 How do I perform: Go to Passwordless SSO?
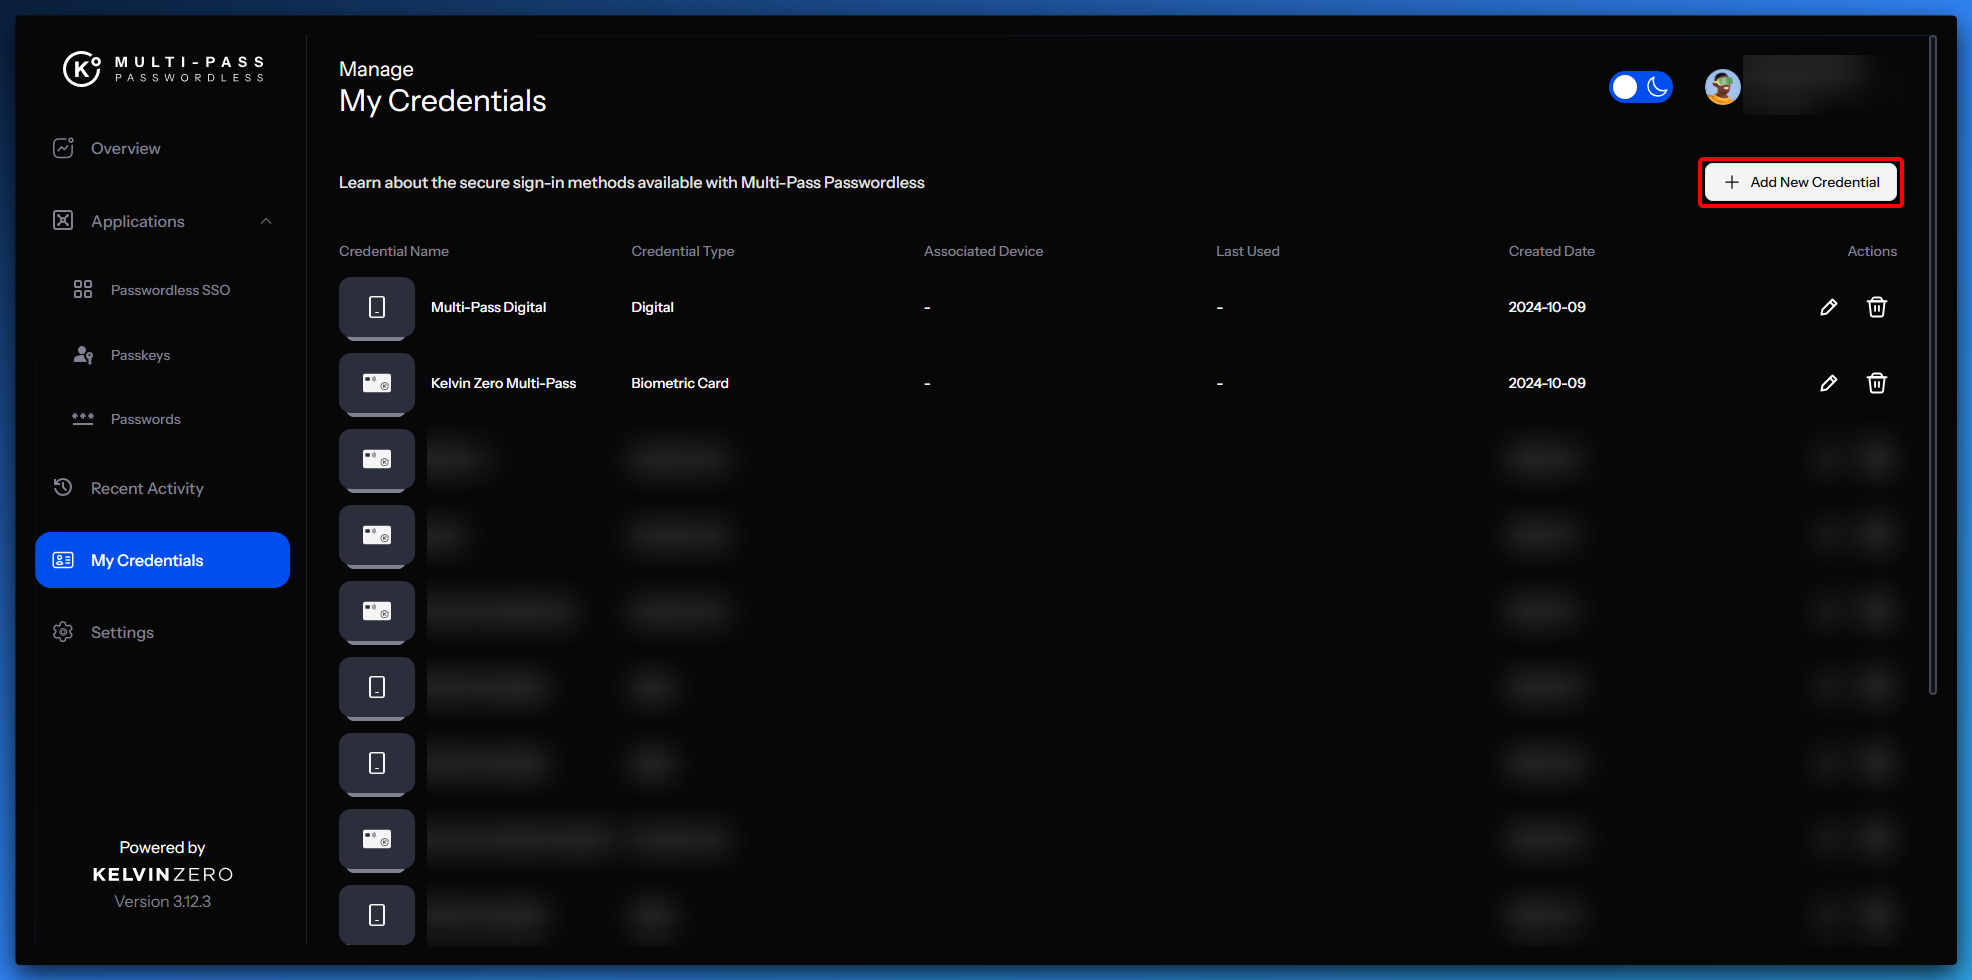170,290
